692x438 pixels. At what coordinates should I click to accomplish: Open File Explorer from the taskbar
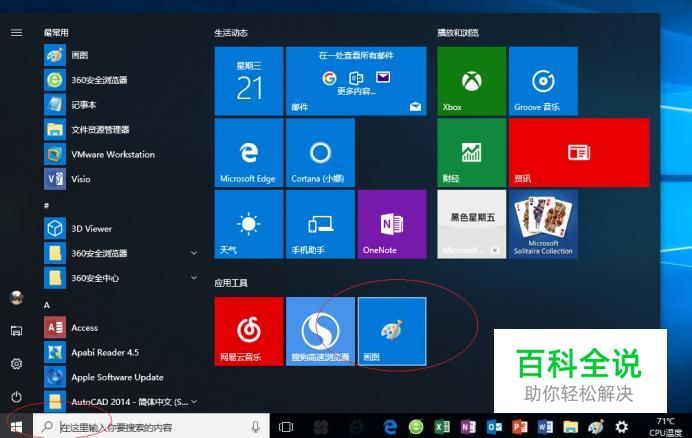pos(570,427)
